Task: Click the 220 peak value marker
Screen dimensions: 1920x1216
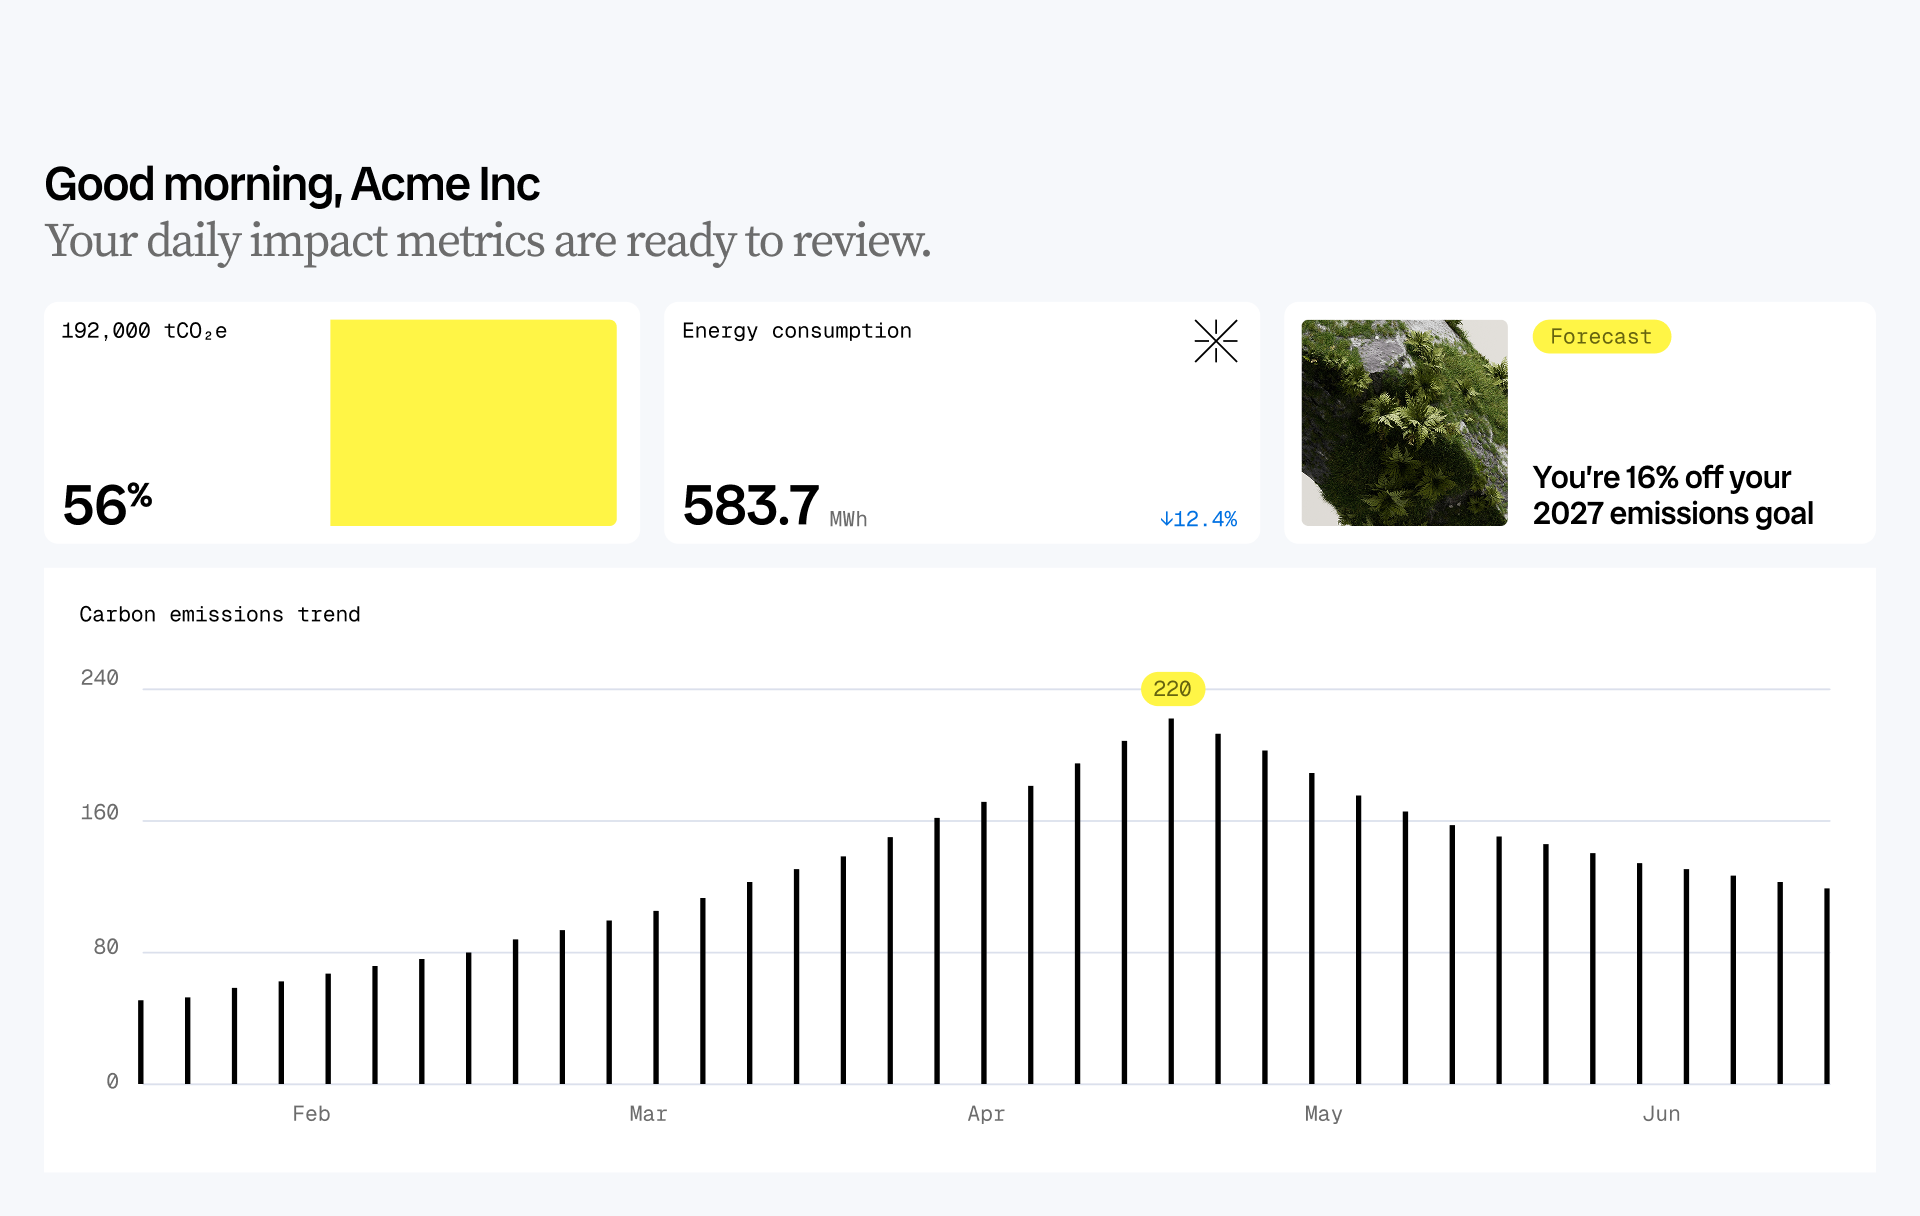Action: click(1172, 689)
